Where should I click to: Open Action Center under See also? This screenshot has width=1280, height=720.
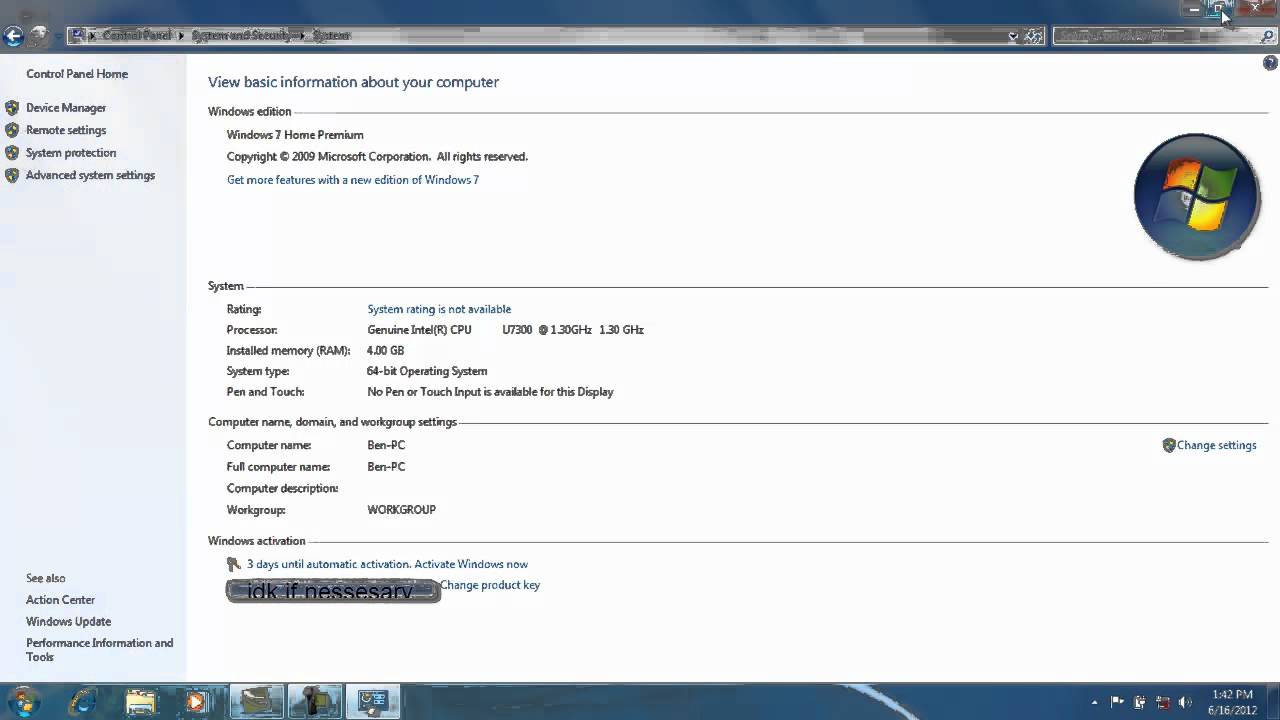[60, 600]
